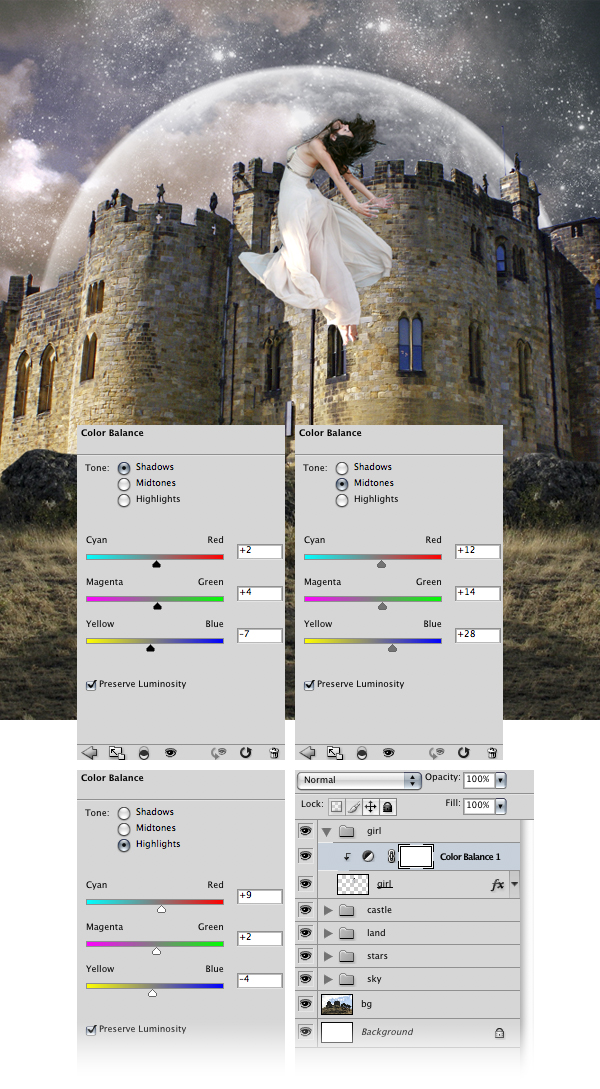
Task: Click fx icon on girl layer
Action: 497,884
